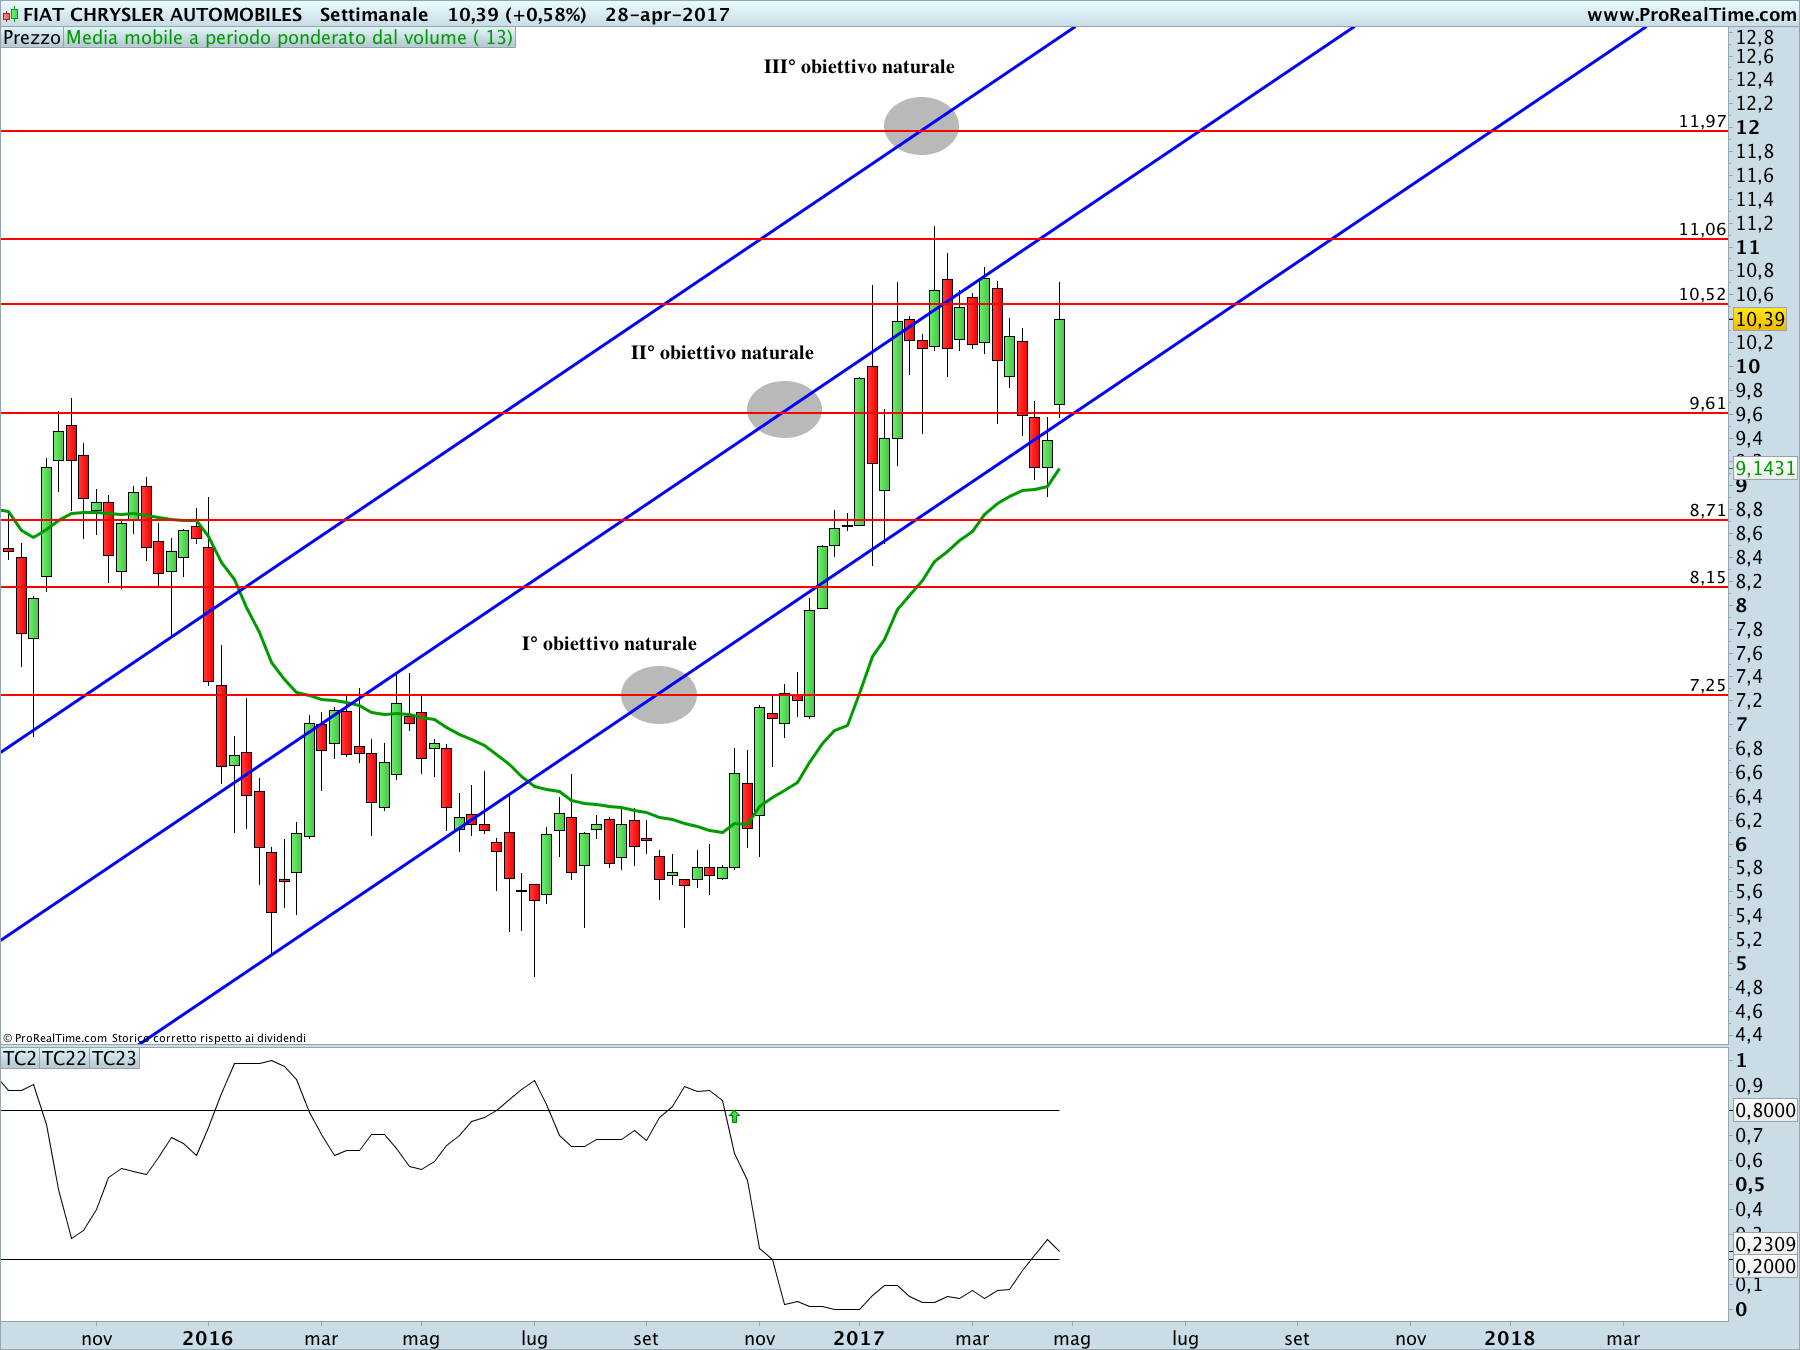Click the 8,15 red level label
The image size is (1800, 1350).
(x=1708, y=578)
